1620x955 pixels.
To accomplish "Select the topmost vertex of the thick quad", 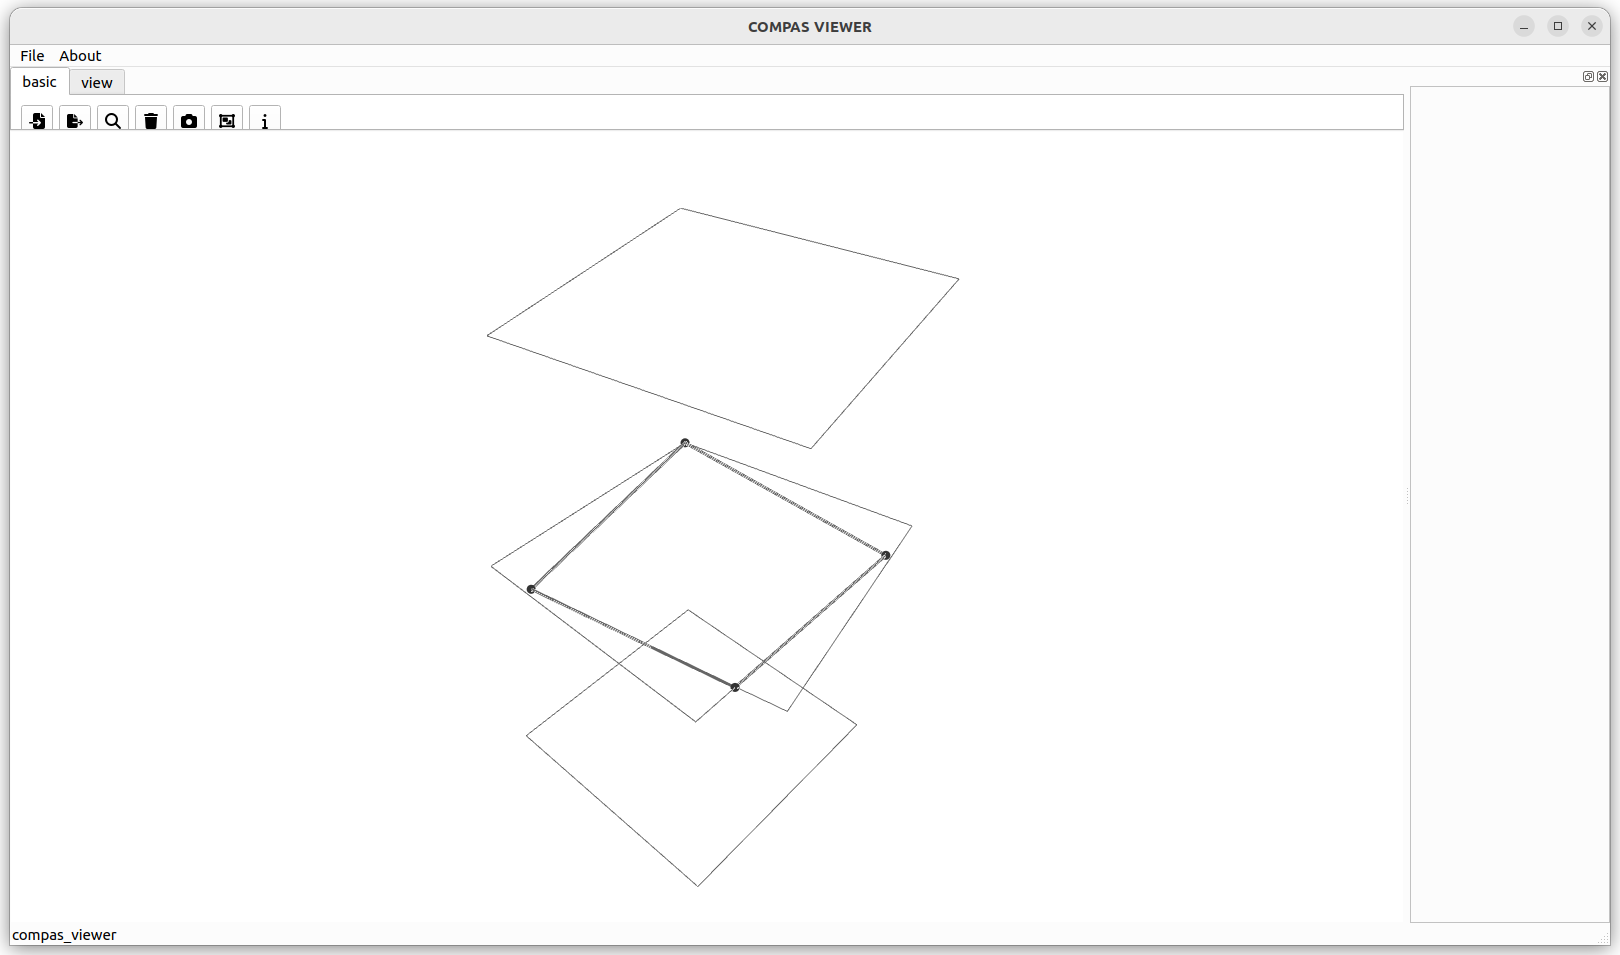I will tap(685, 442).
